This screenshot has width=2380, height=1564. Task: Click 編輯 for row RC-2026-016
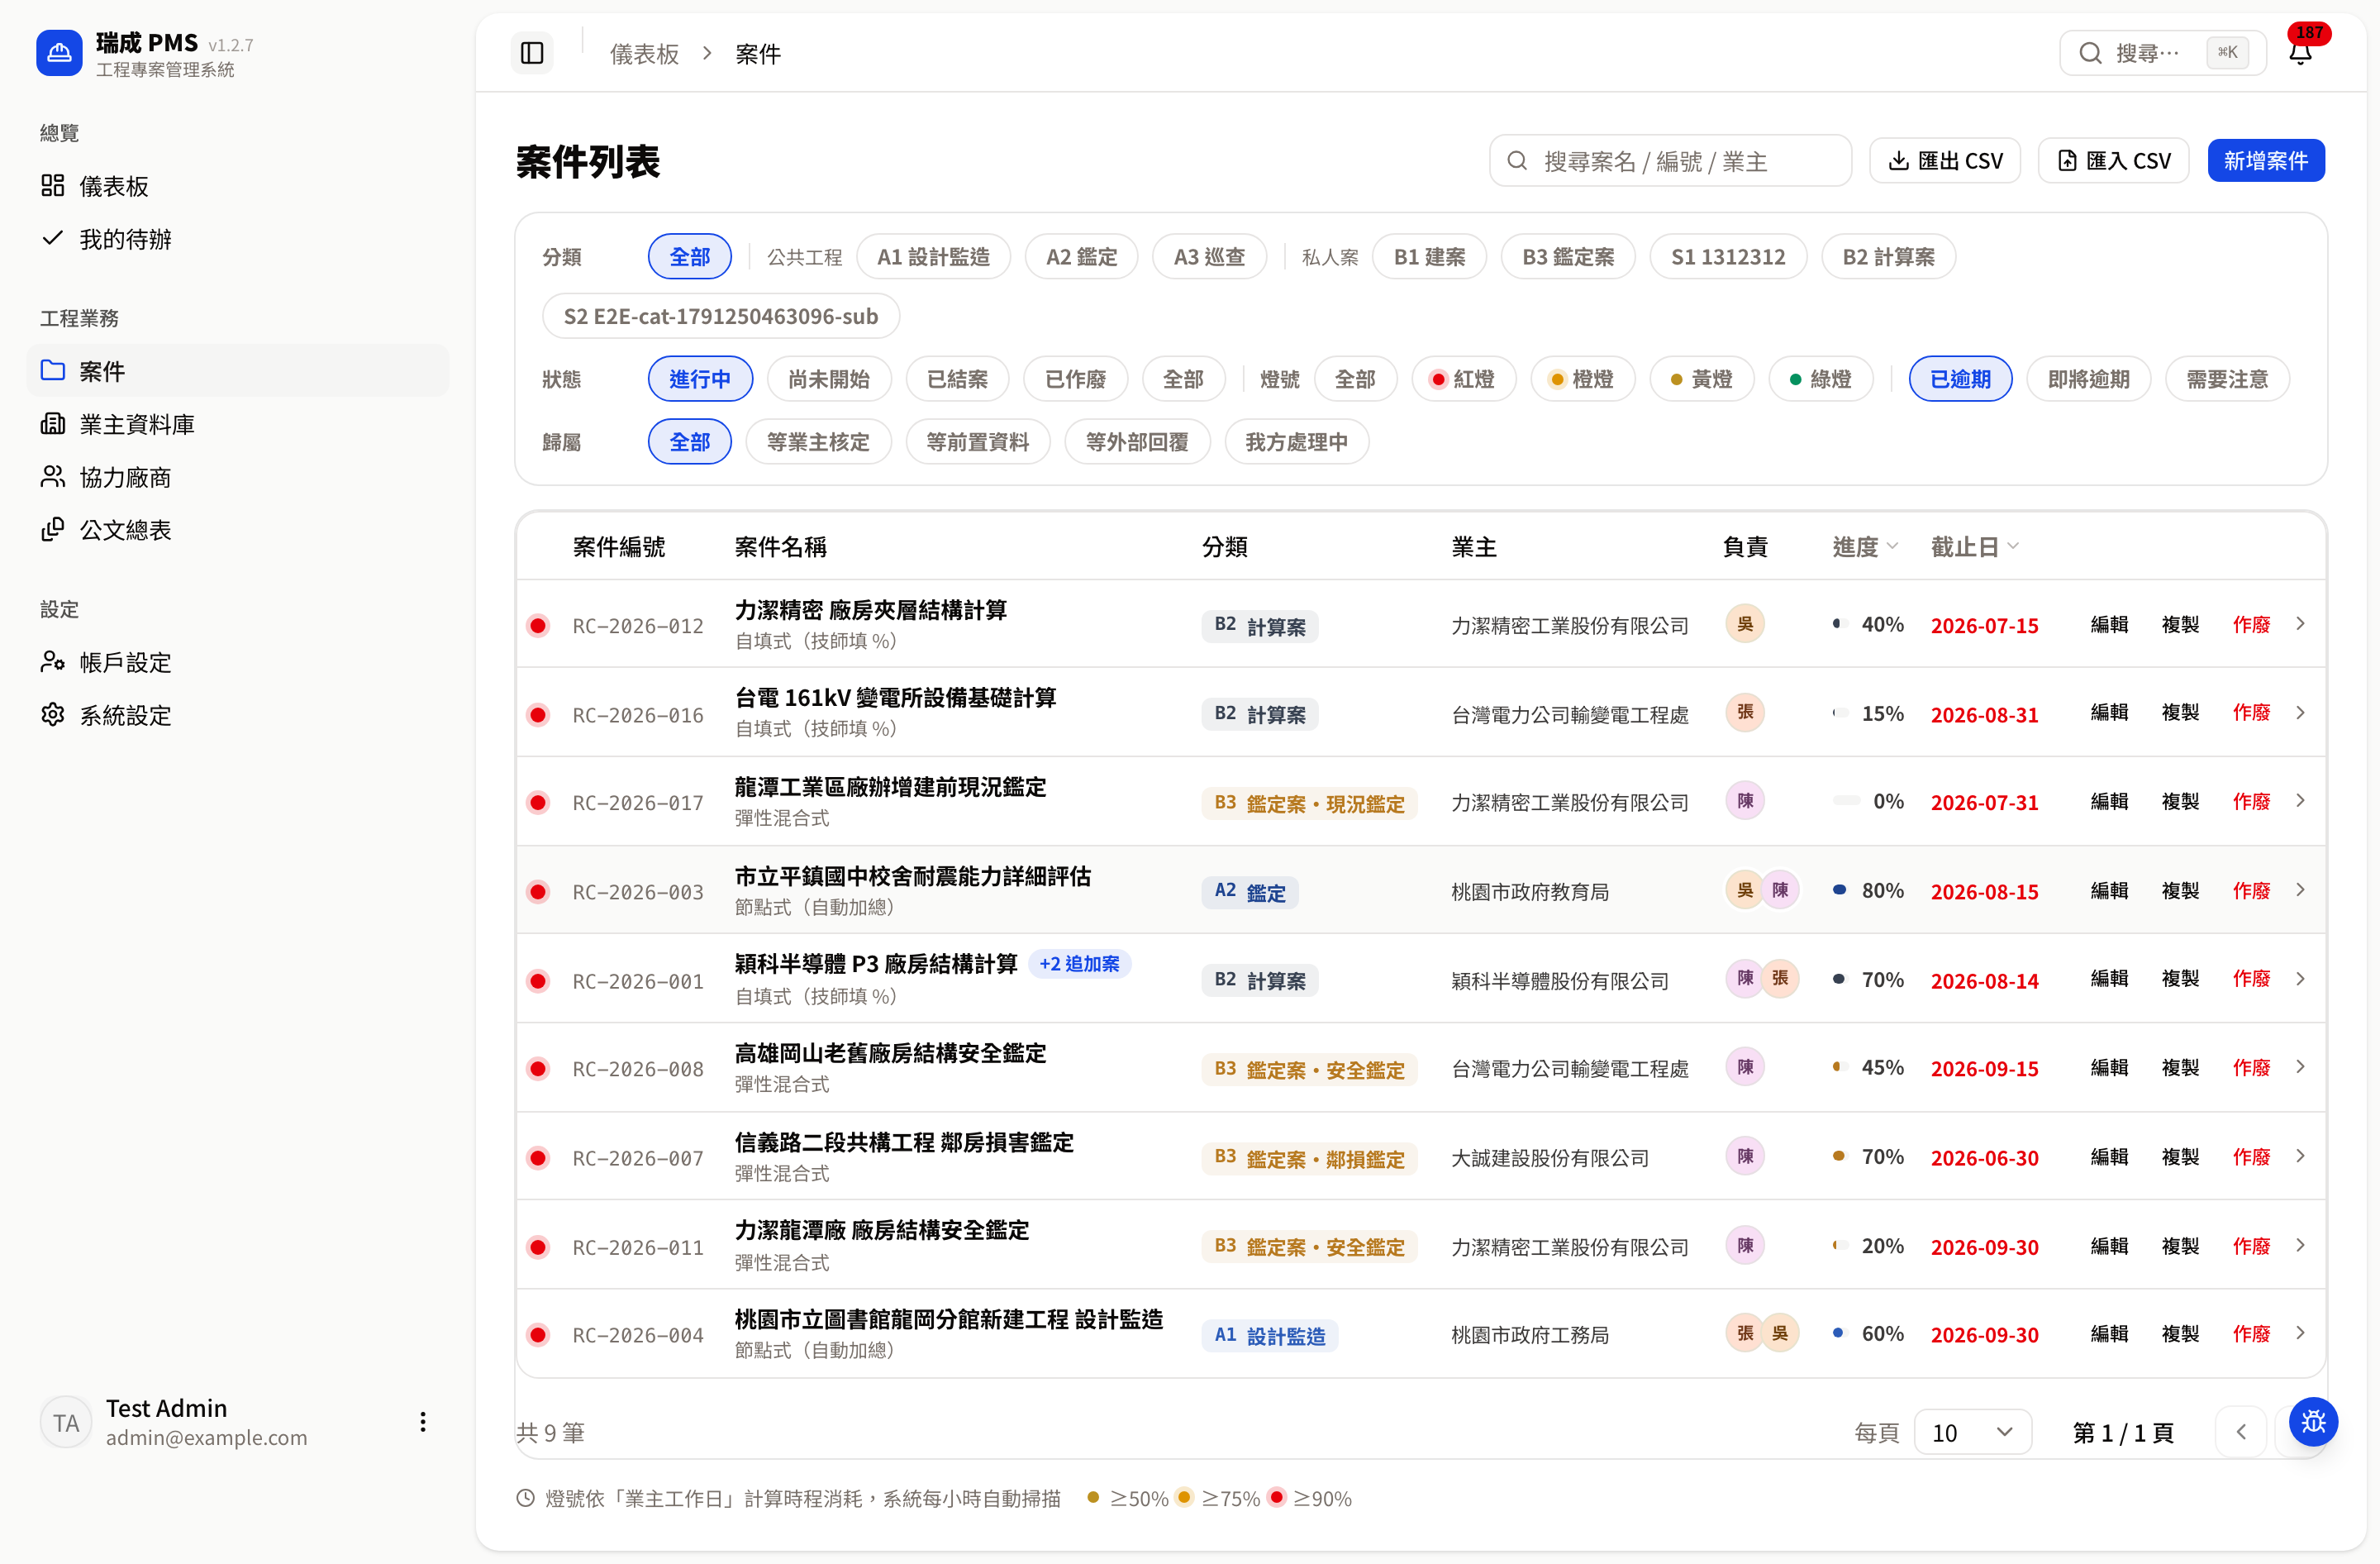pos(2109,713)
